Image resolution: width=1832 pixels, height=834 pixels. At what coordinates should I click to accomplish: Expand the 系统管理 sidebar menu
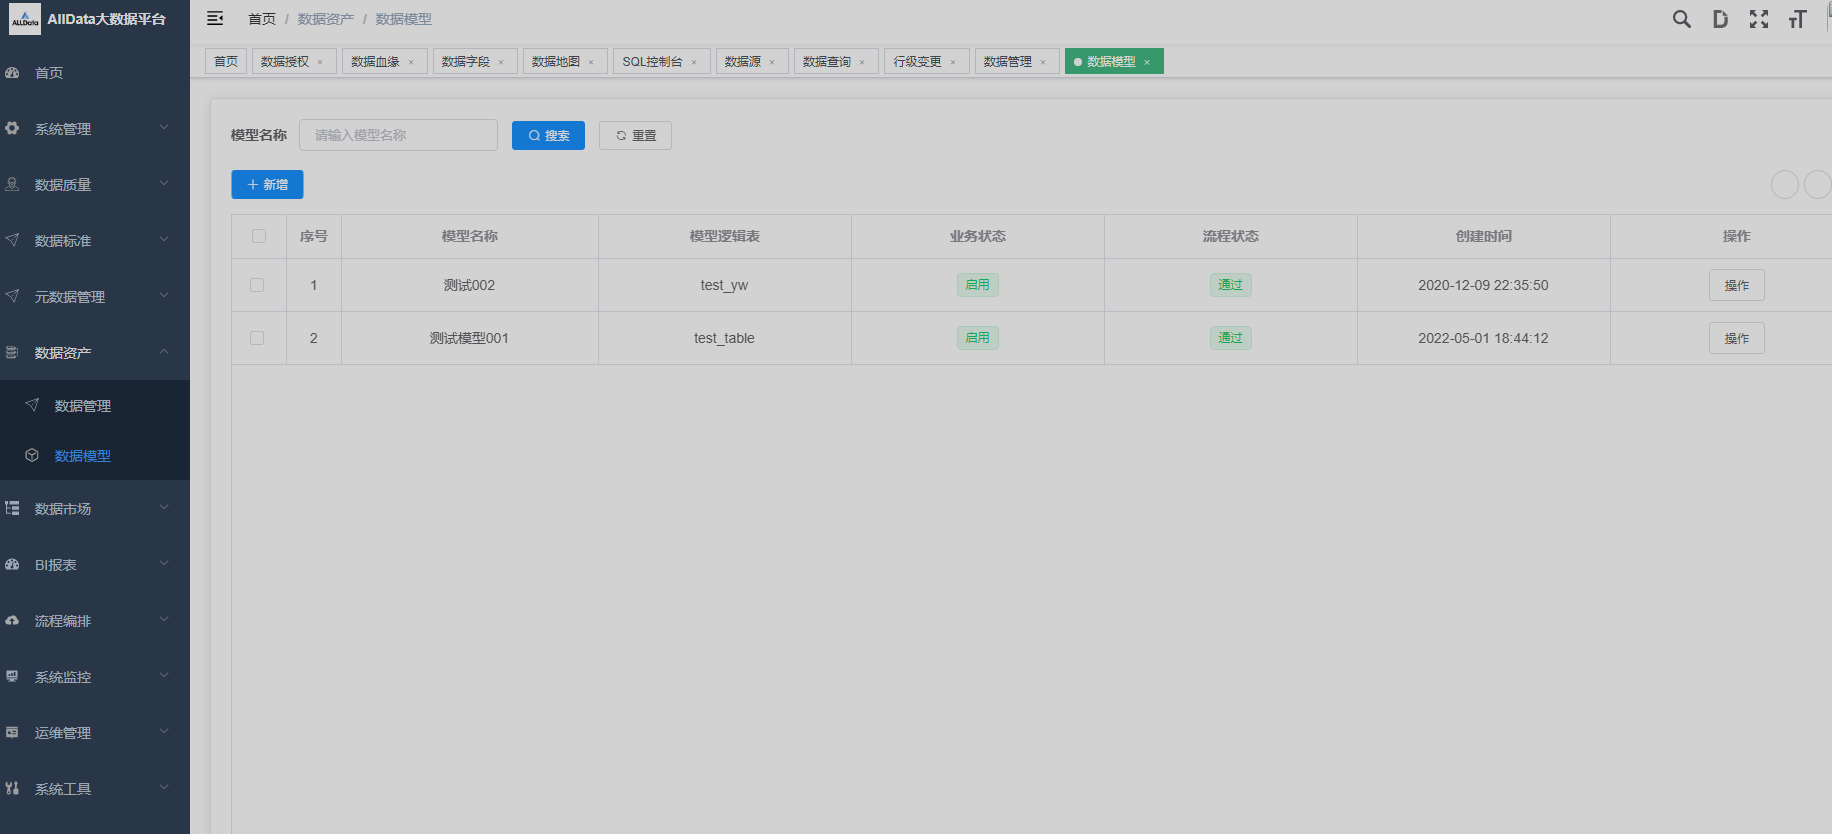click(95, 129)
